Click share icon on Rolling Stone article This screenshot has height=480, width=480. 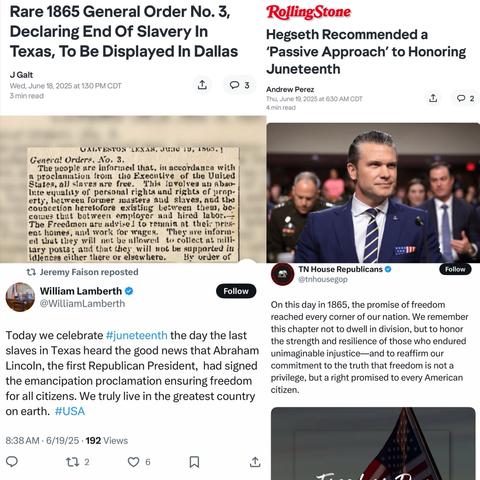pos(433,98)
